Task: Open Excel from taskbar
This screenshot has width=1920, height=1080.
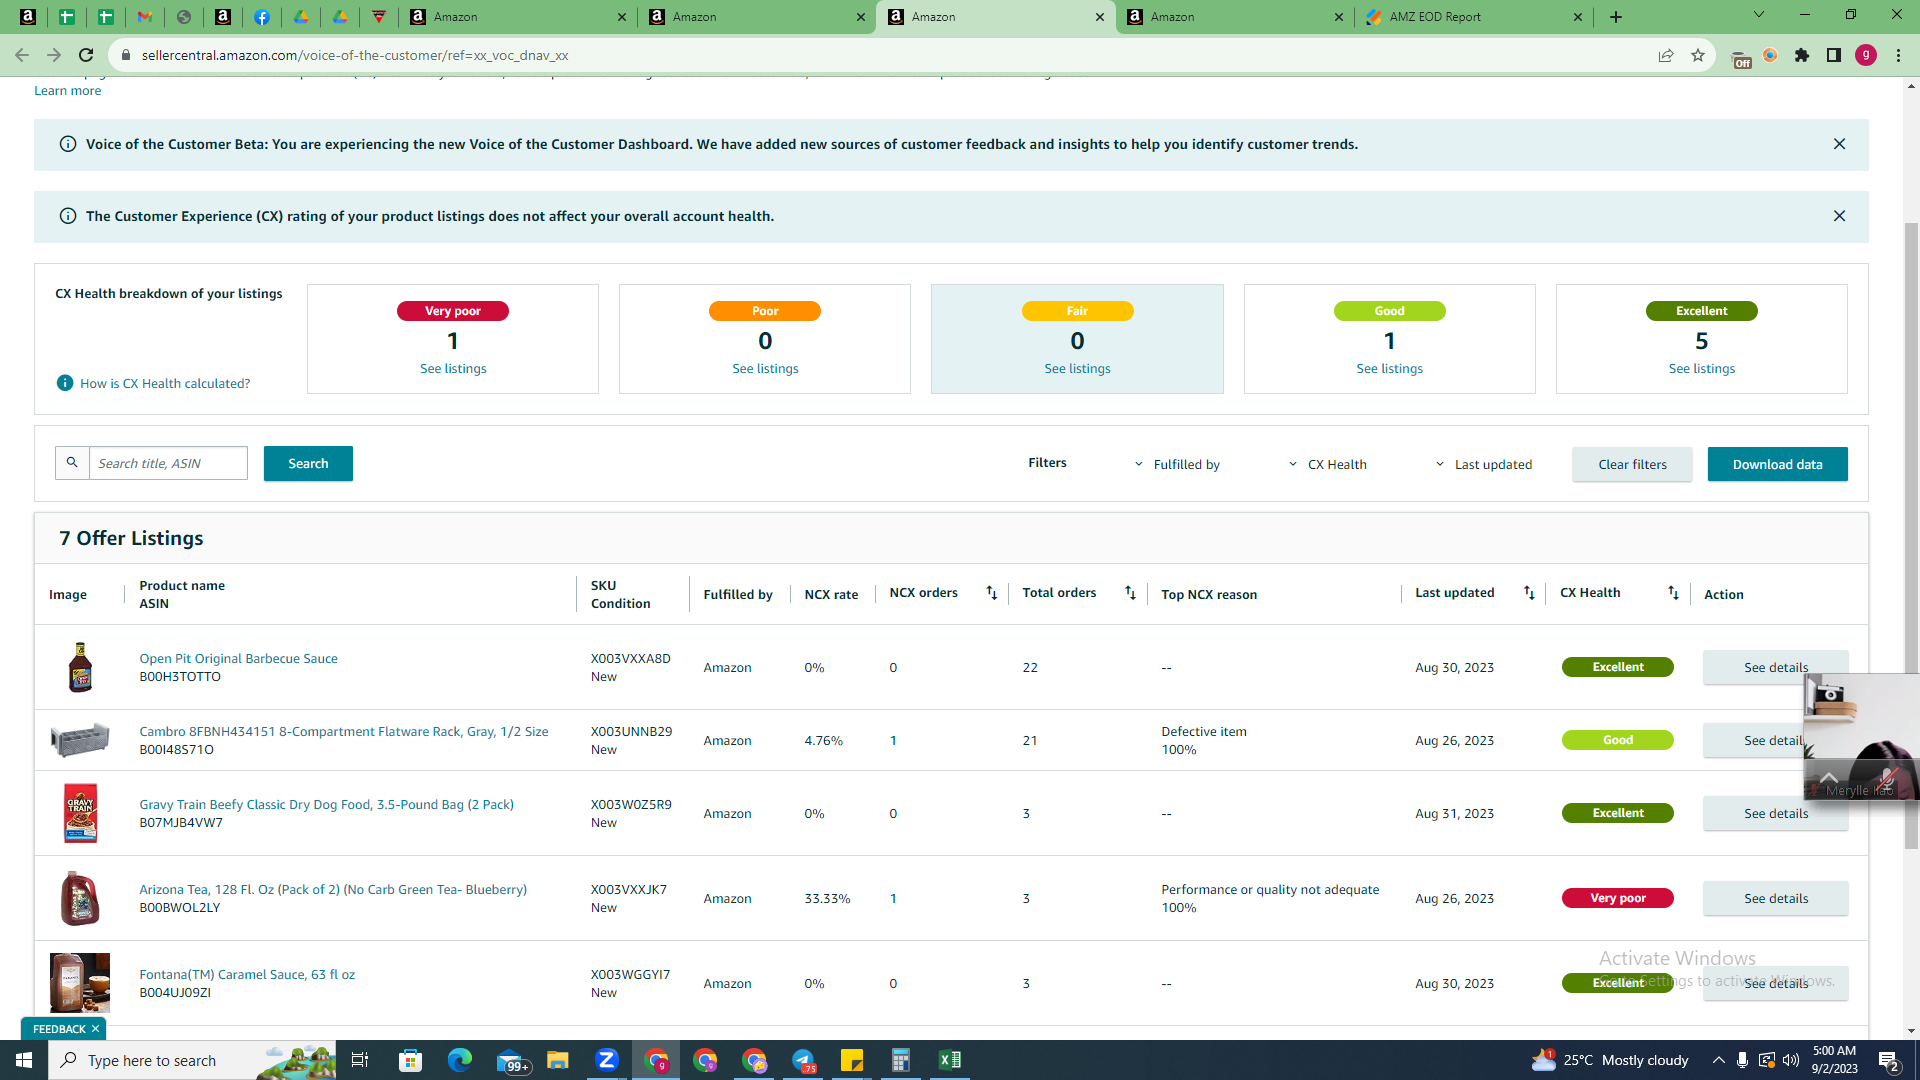Action: pos(950,1060)
